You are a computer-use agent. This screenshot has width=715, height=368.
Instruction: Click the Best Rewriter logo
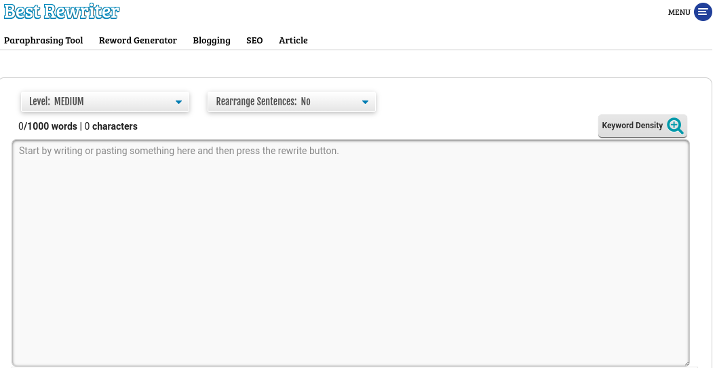click(62, 12)
